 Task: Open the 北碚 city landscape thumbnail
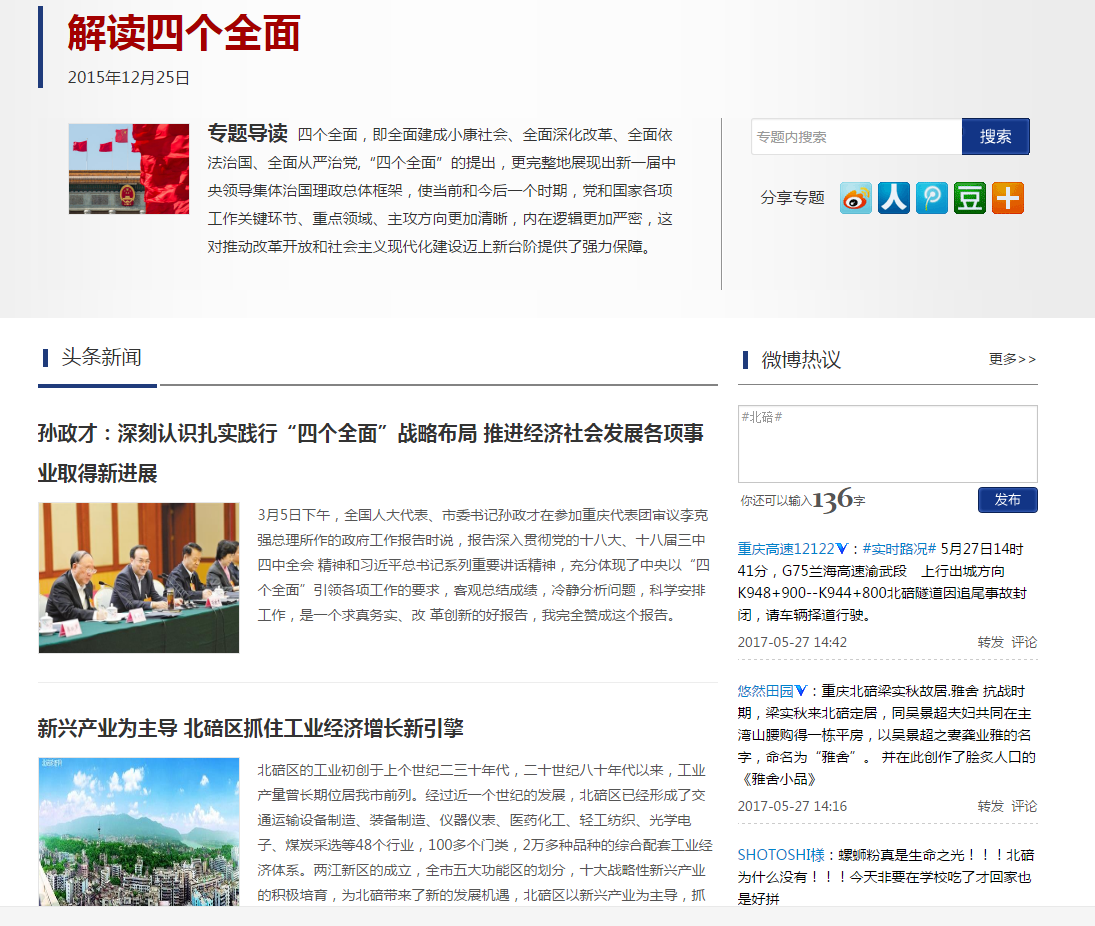pos(139,831)
